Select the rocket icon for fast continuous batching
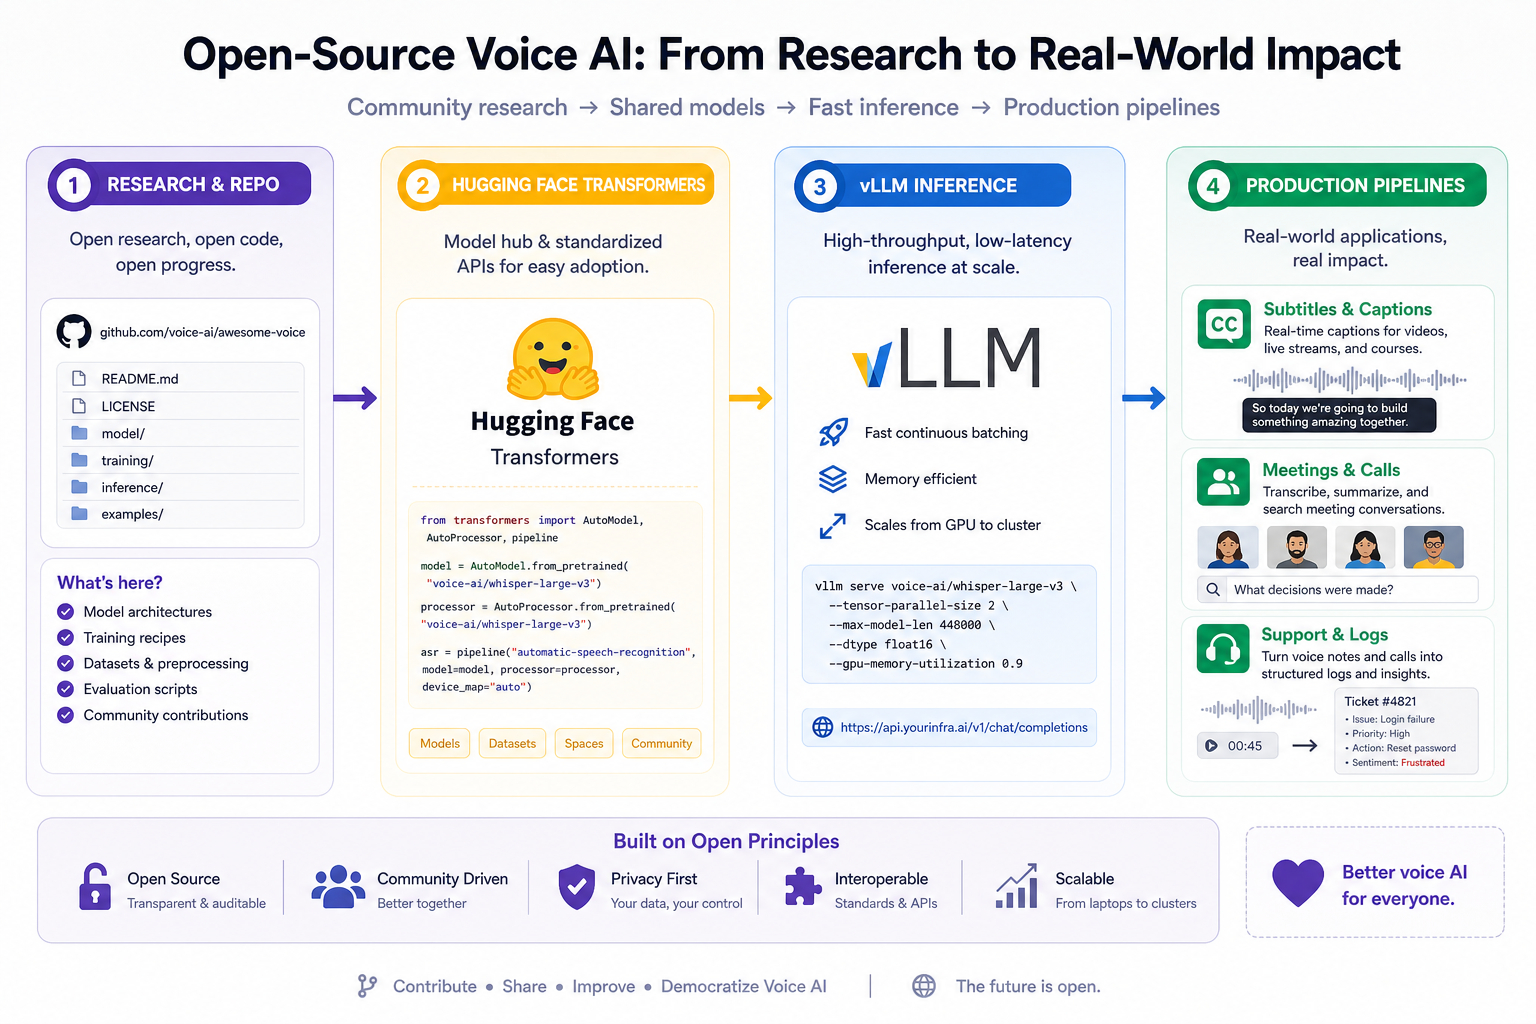1536x1024 pixels. point(833,432)
